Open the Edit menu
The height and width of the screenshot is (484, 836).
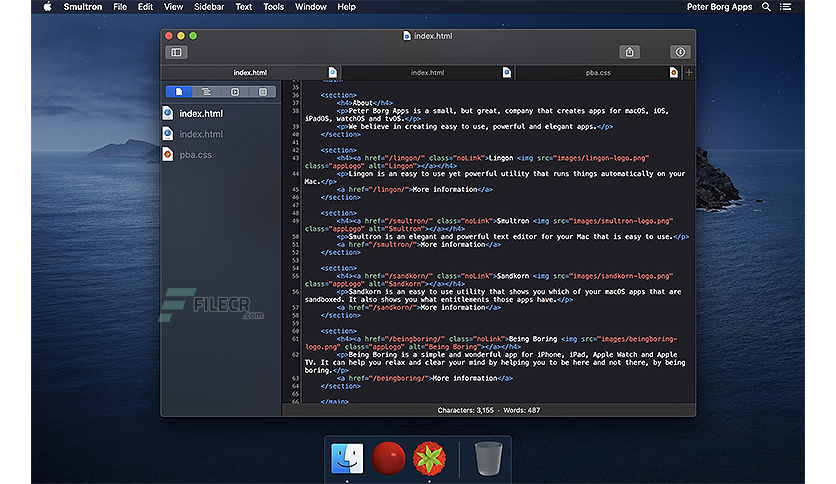point(145,7)
